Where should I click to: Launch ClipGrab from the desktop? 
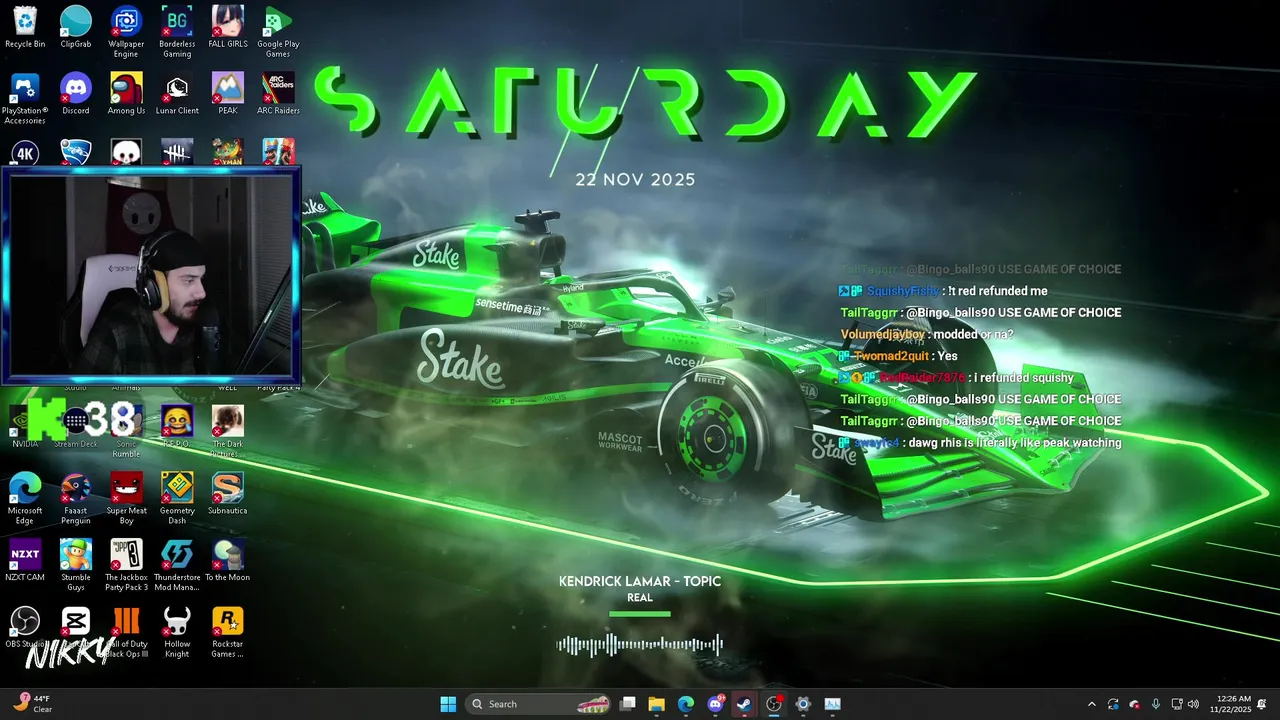click(76, 27)
